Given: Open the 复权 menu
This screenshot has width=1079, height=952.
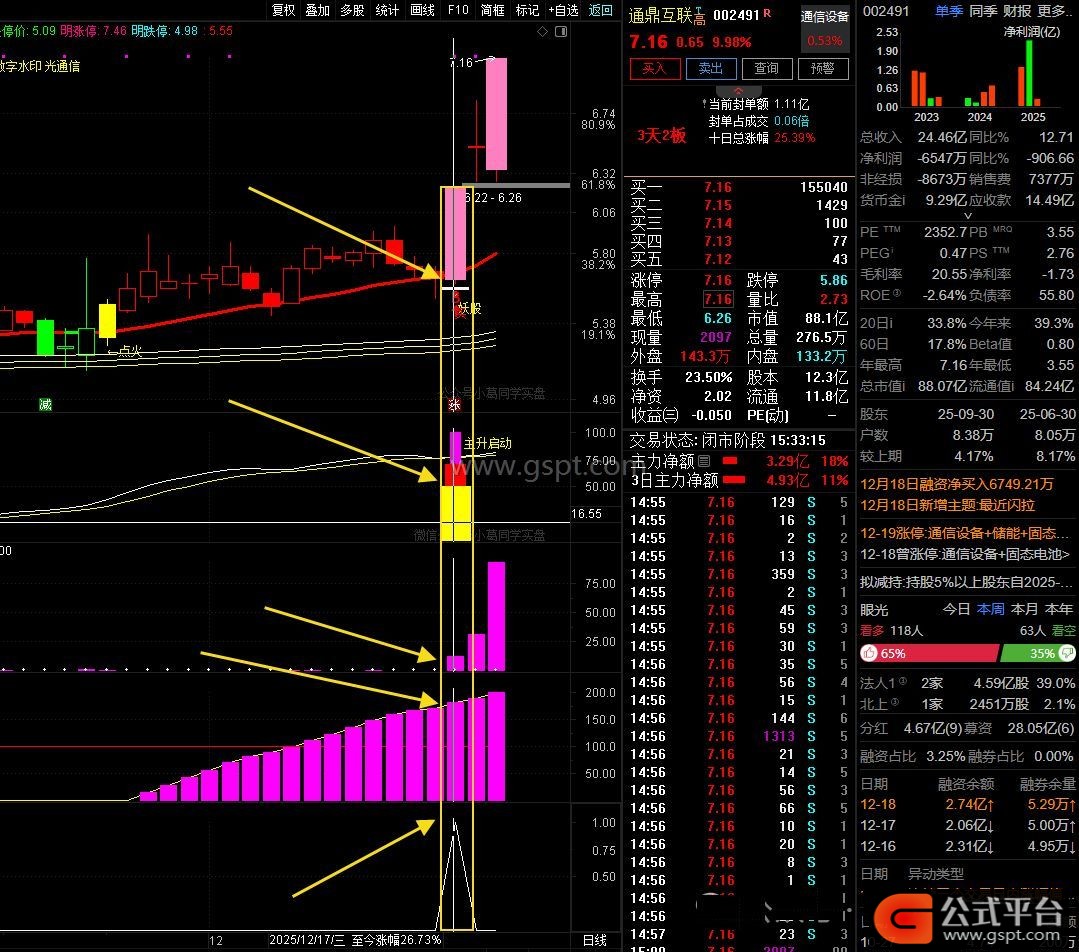Looking at the screenshot, I should coord(284,10).
